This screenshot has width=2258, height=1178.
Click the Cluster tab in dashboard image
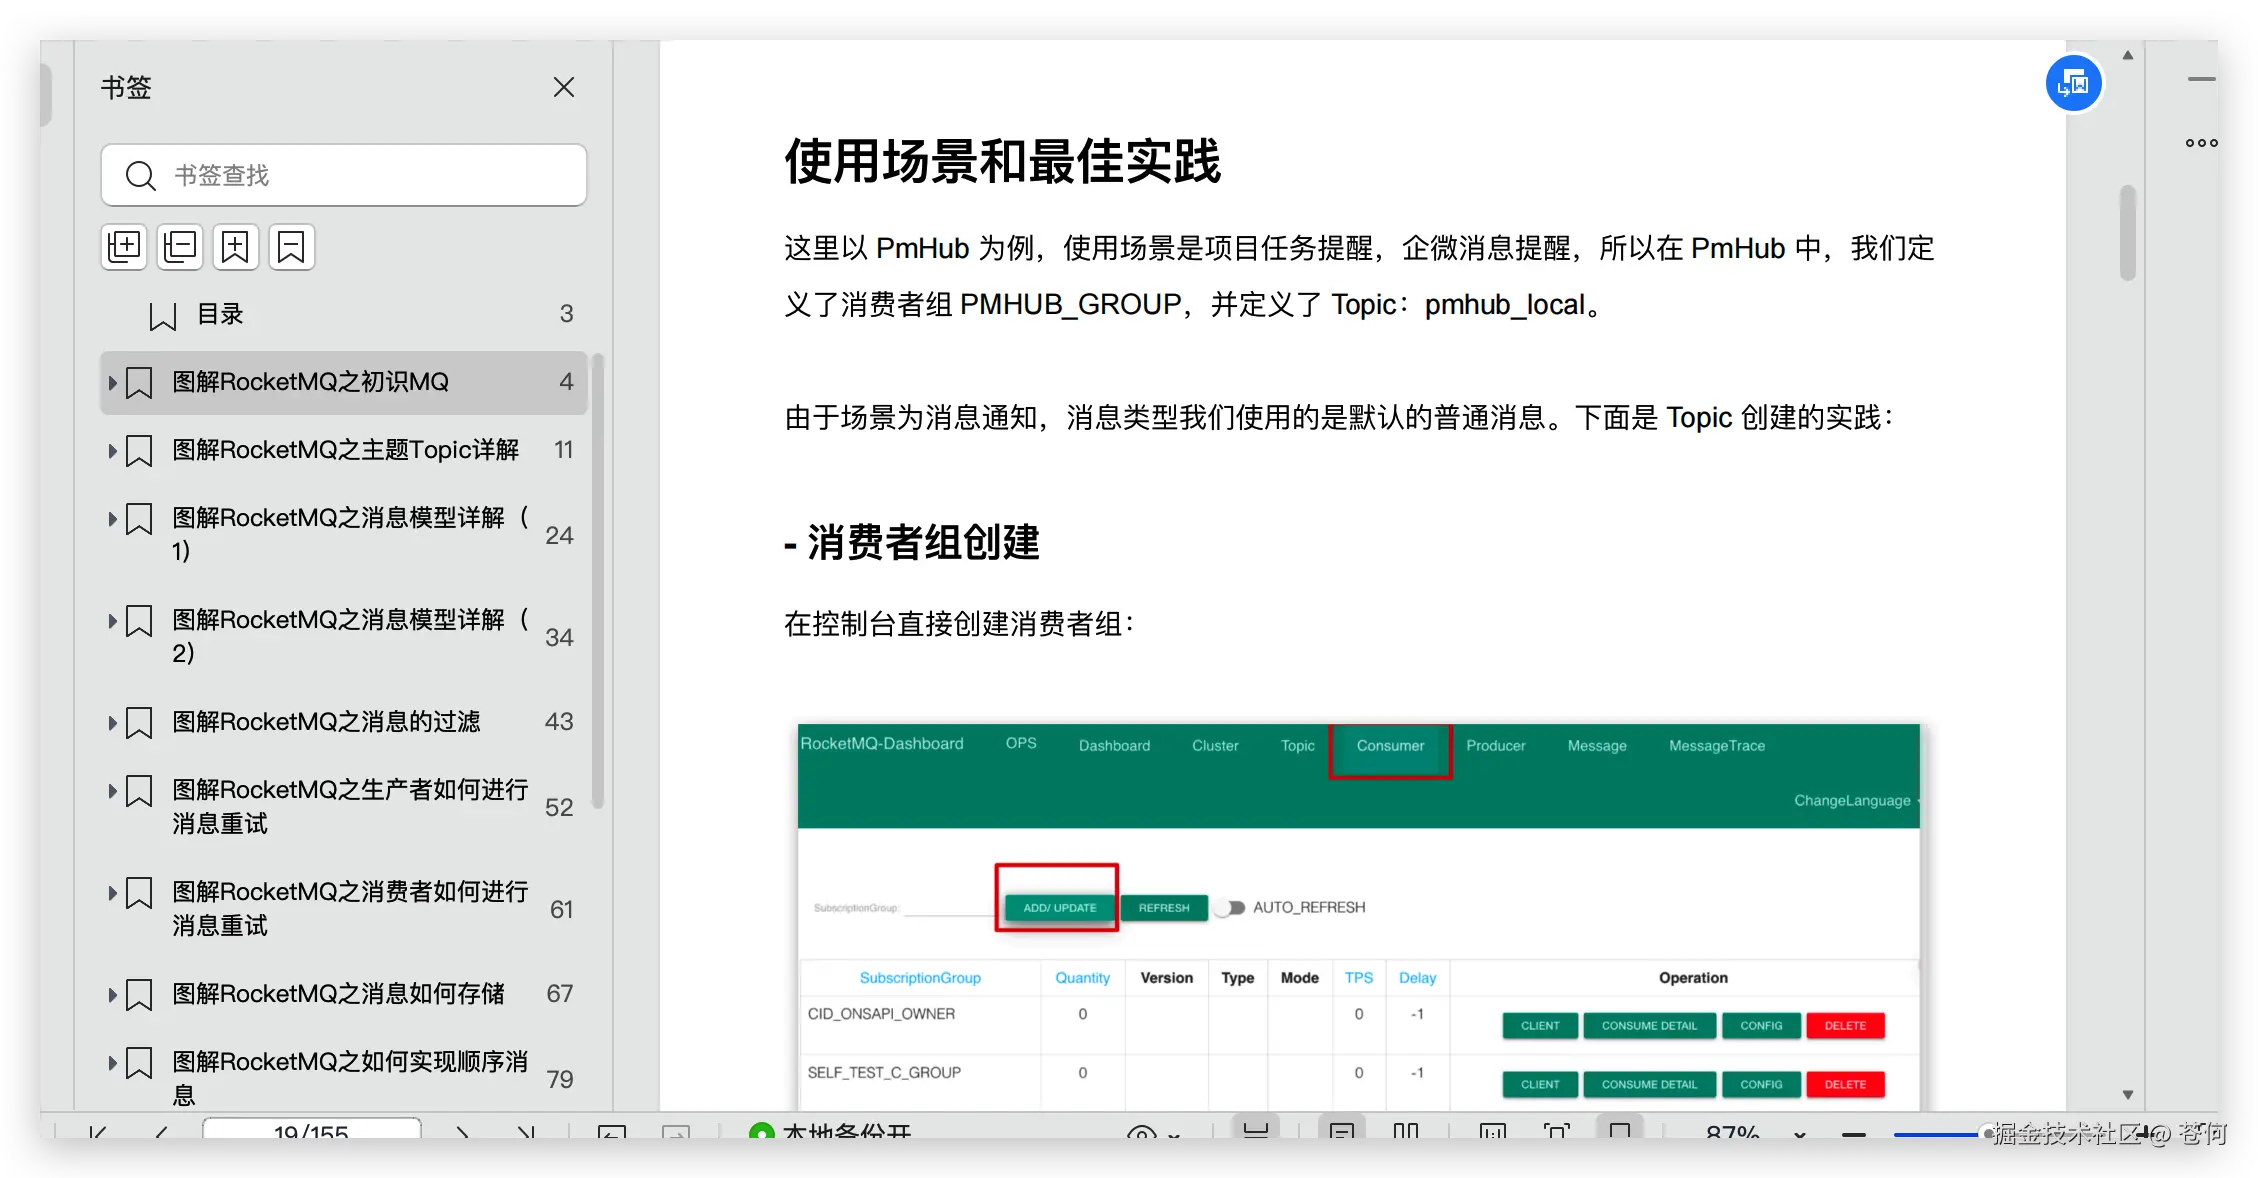click(1215, 746)
